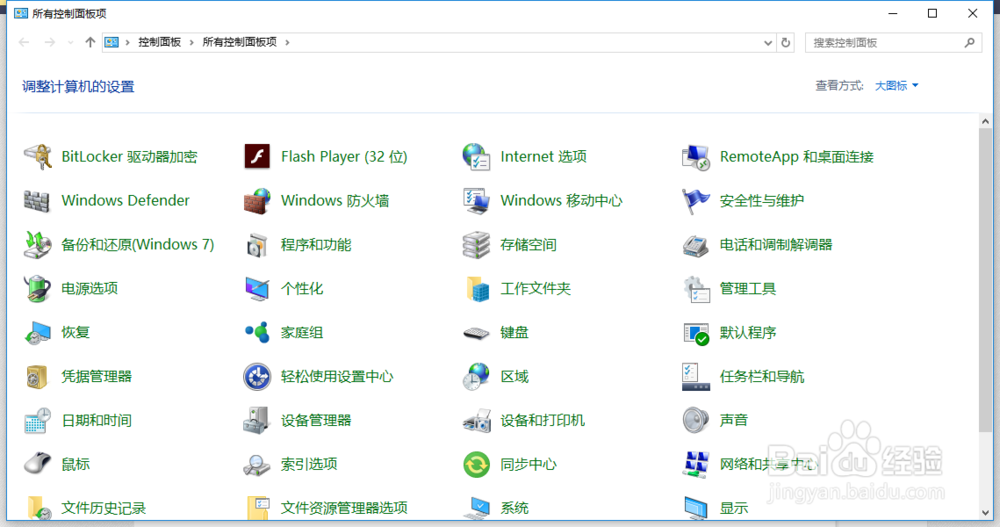This screenshot has height=527, width=1000.
Task: Open the 存储空间 drives icon
Action: coord(476,244)
